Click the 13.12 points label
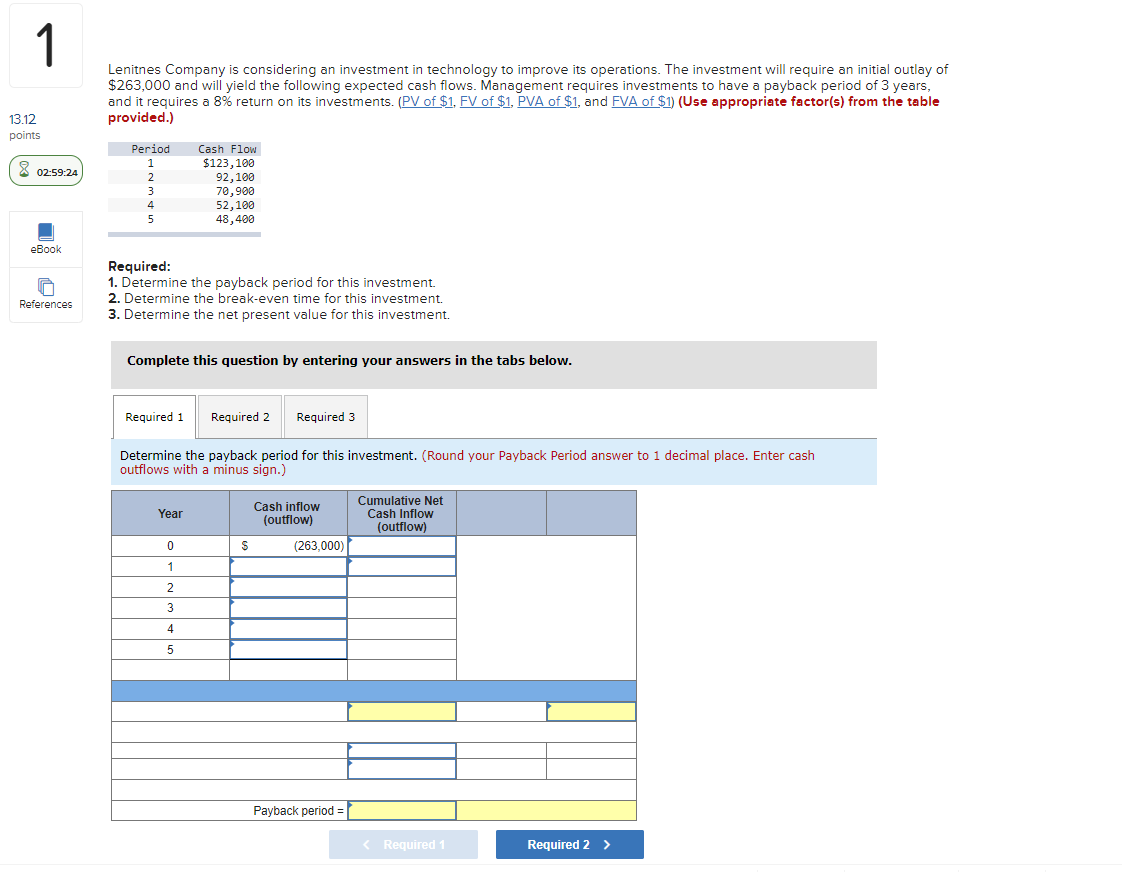Viewport: 1122px width, 872px height. point(23,119)
